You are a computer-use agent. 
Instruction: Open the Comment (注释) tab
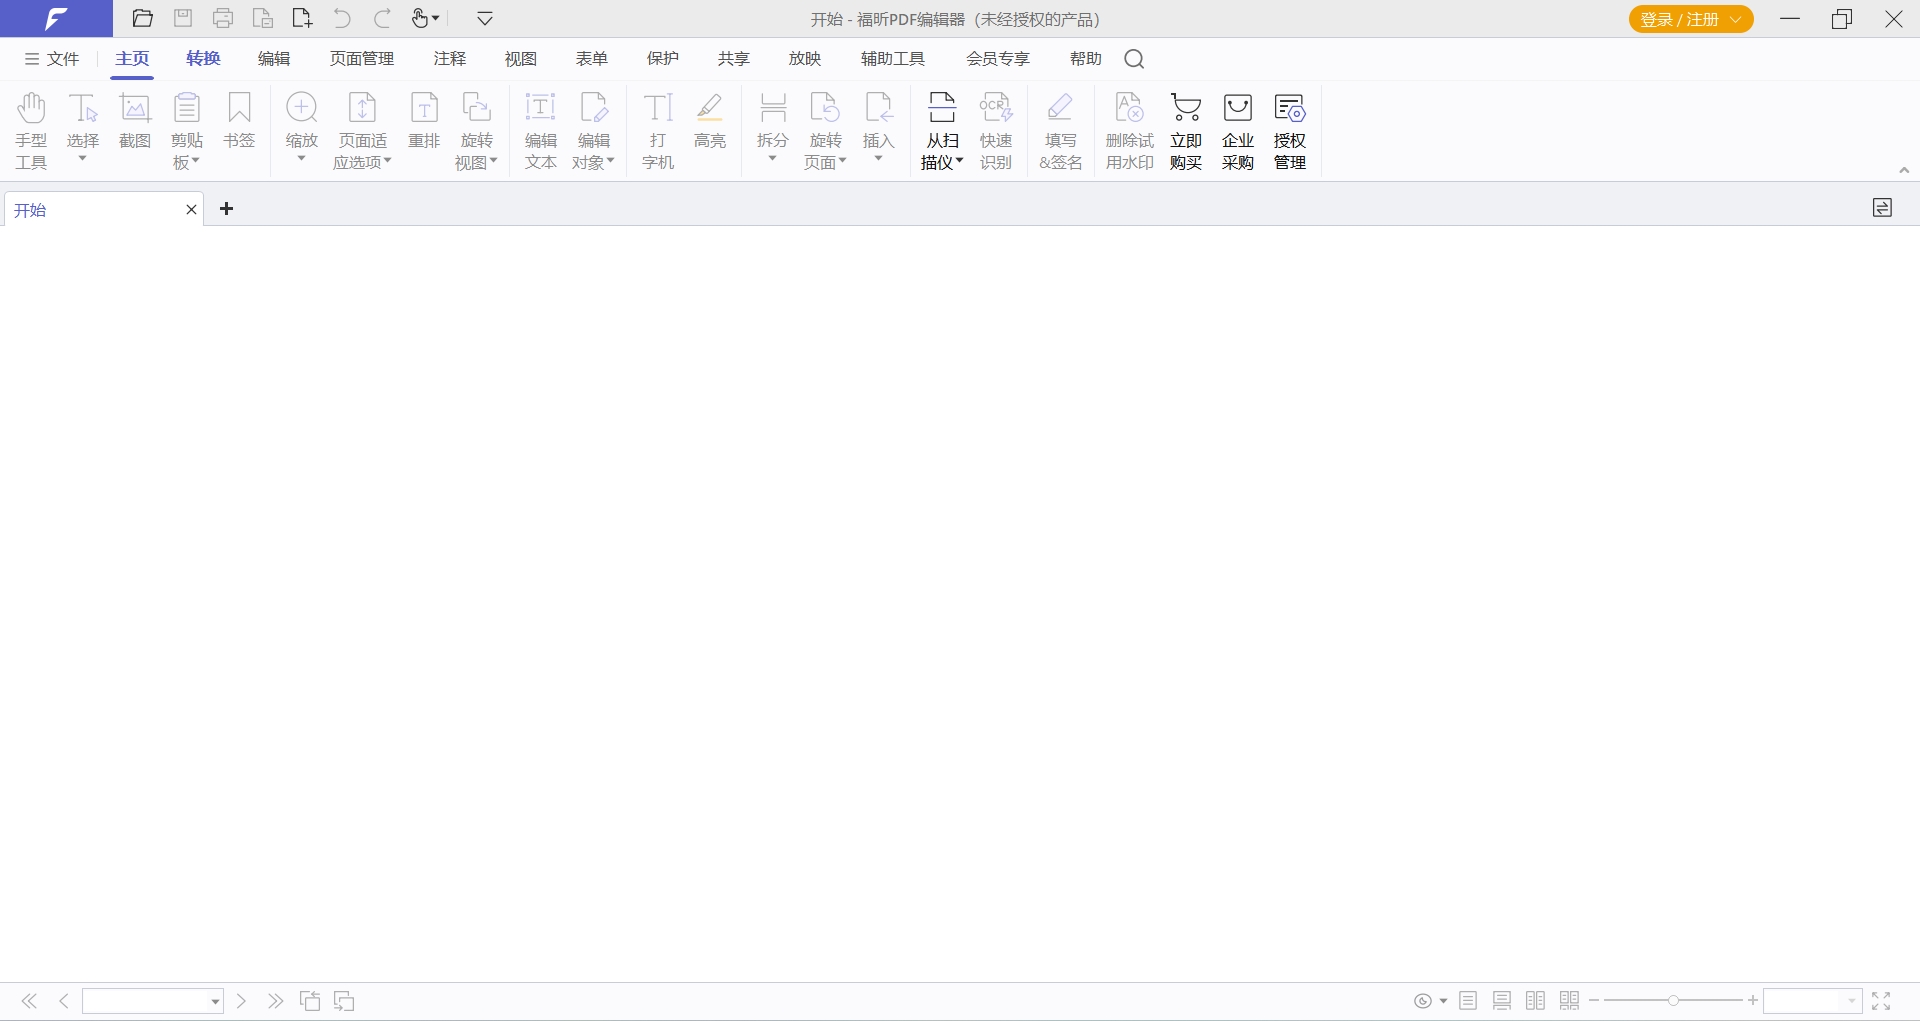[450, 59]
